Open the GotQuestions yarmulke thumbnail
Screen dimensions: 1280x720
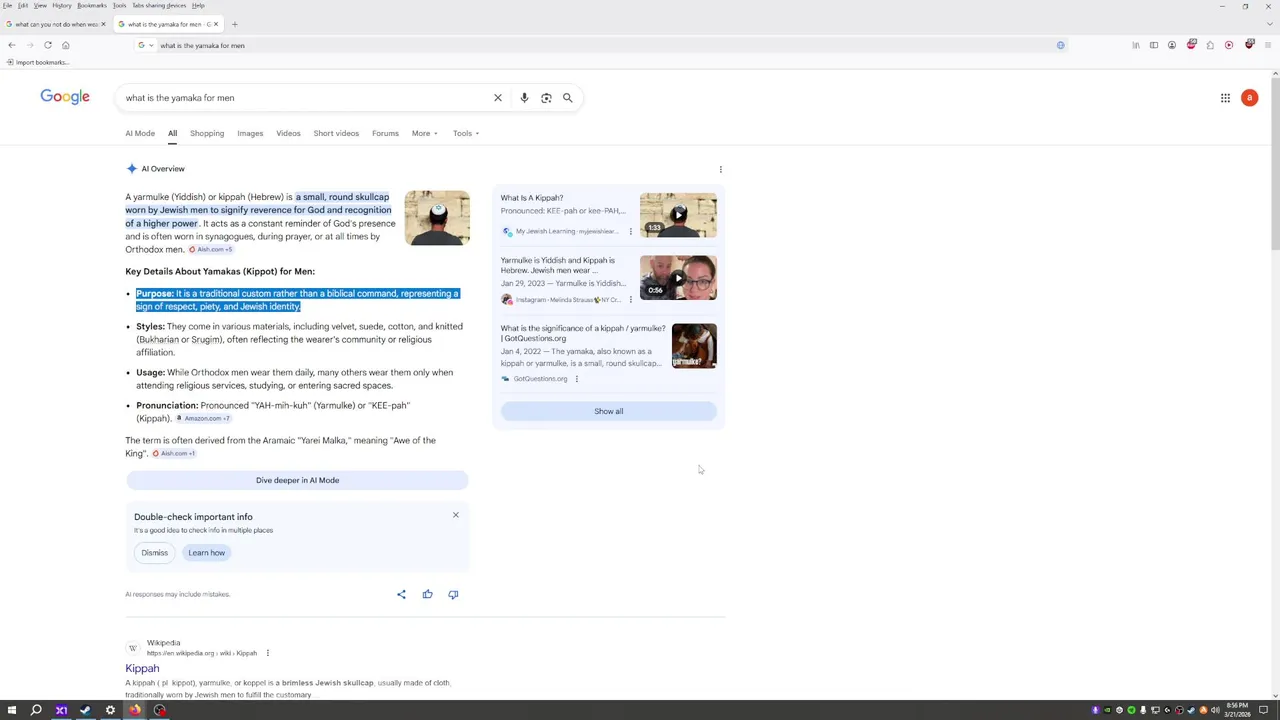click(694, 346)
